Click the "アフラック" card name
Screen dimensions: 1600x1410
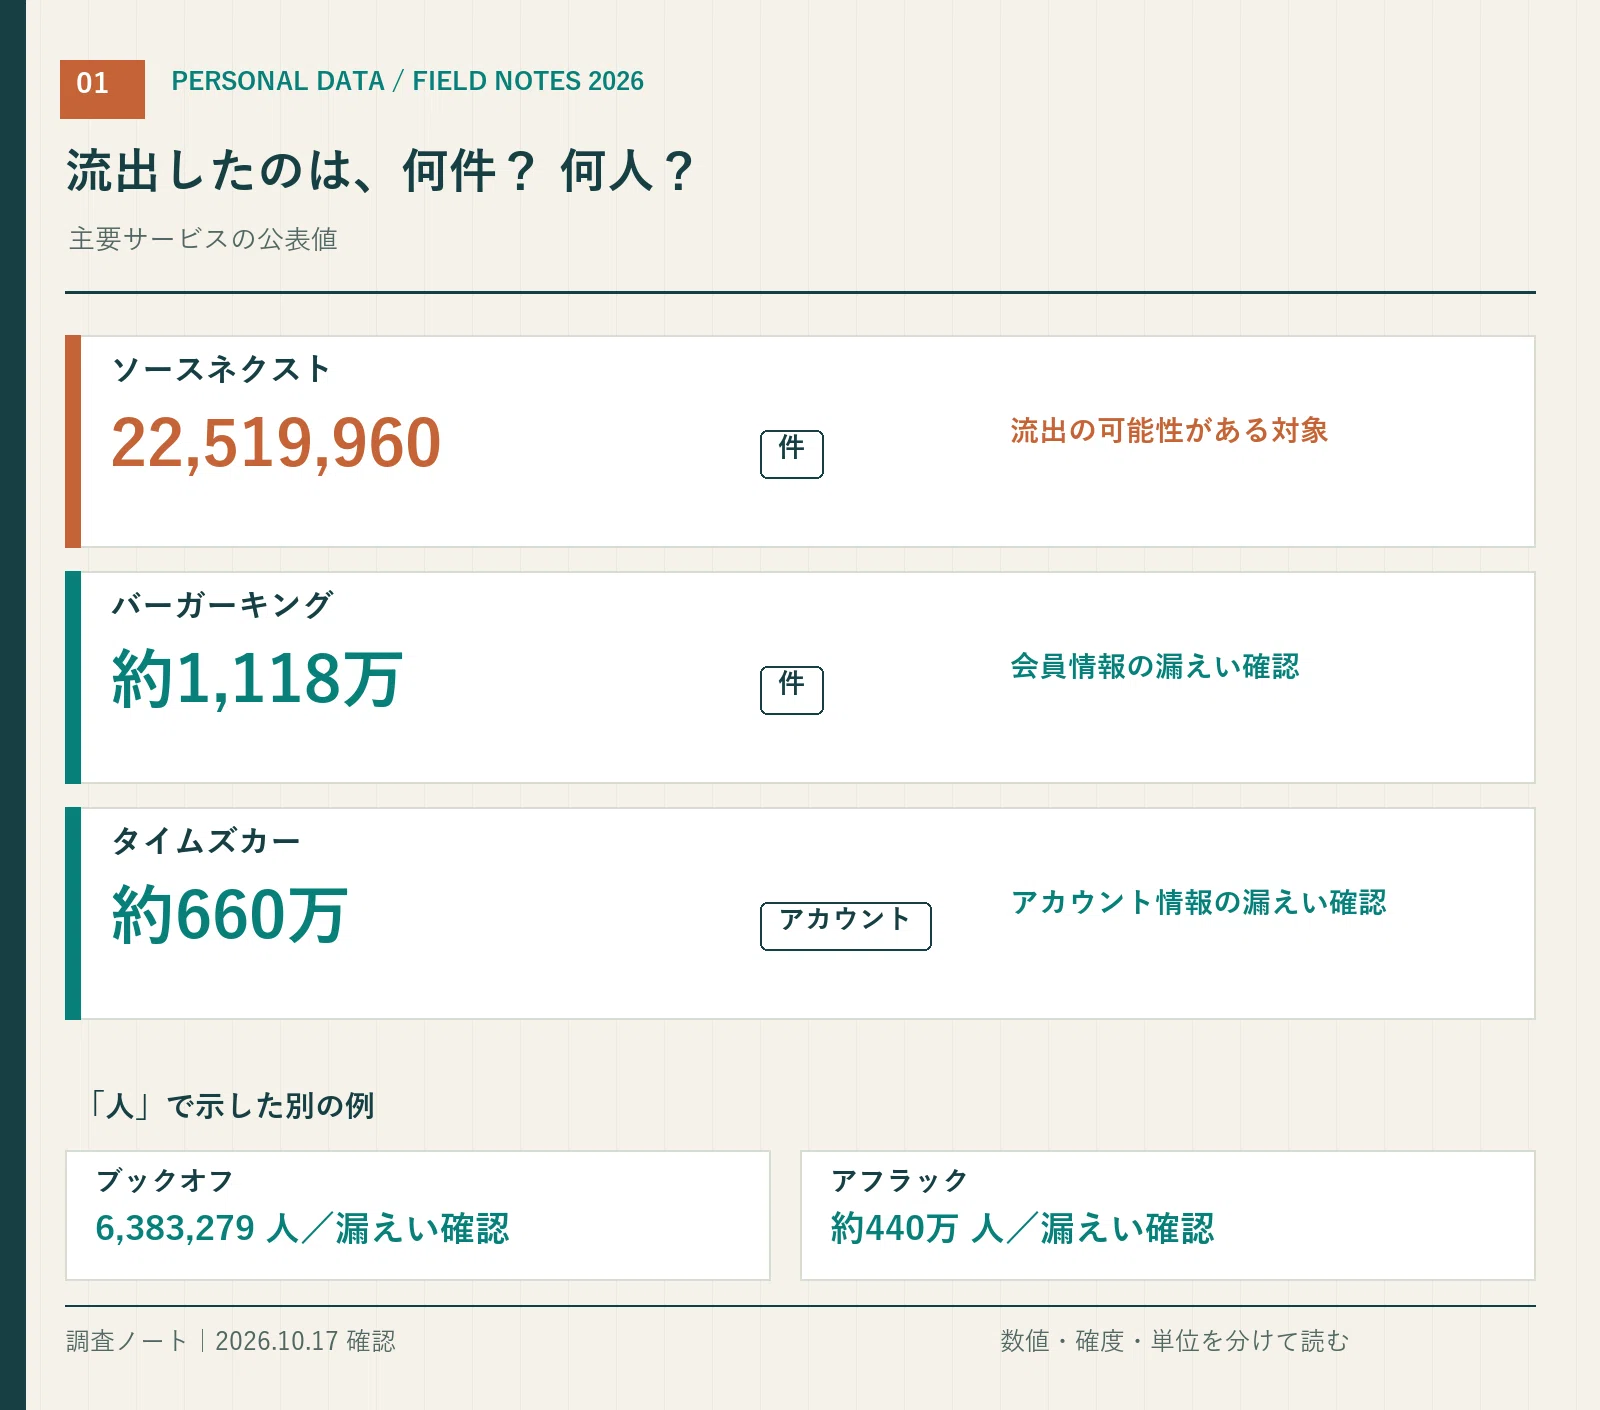(x=900, y=1181)
